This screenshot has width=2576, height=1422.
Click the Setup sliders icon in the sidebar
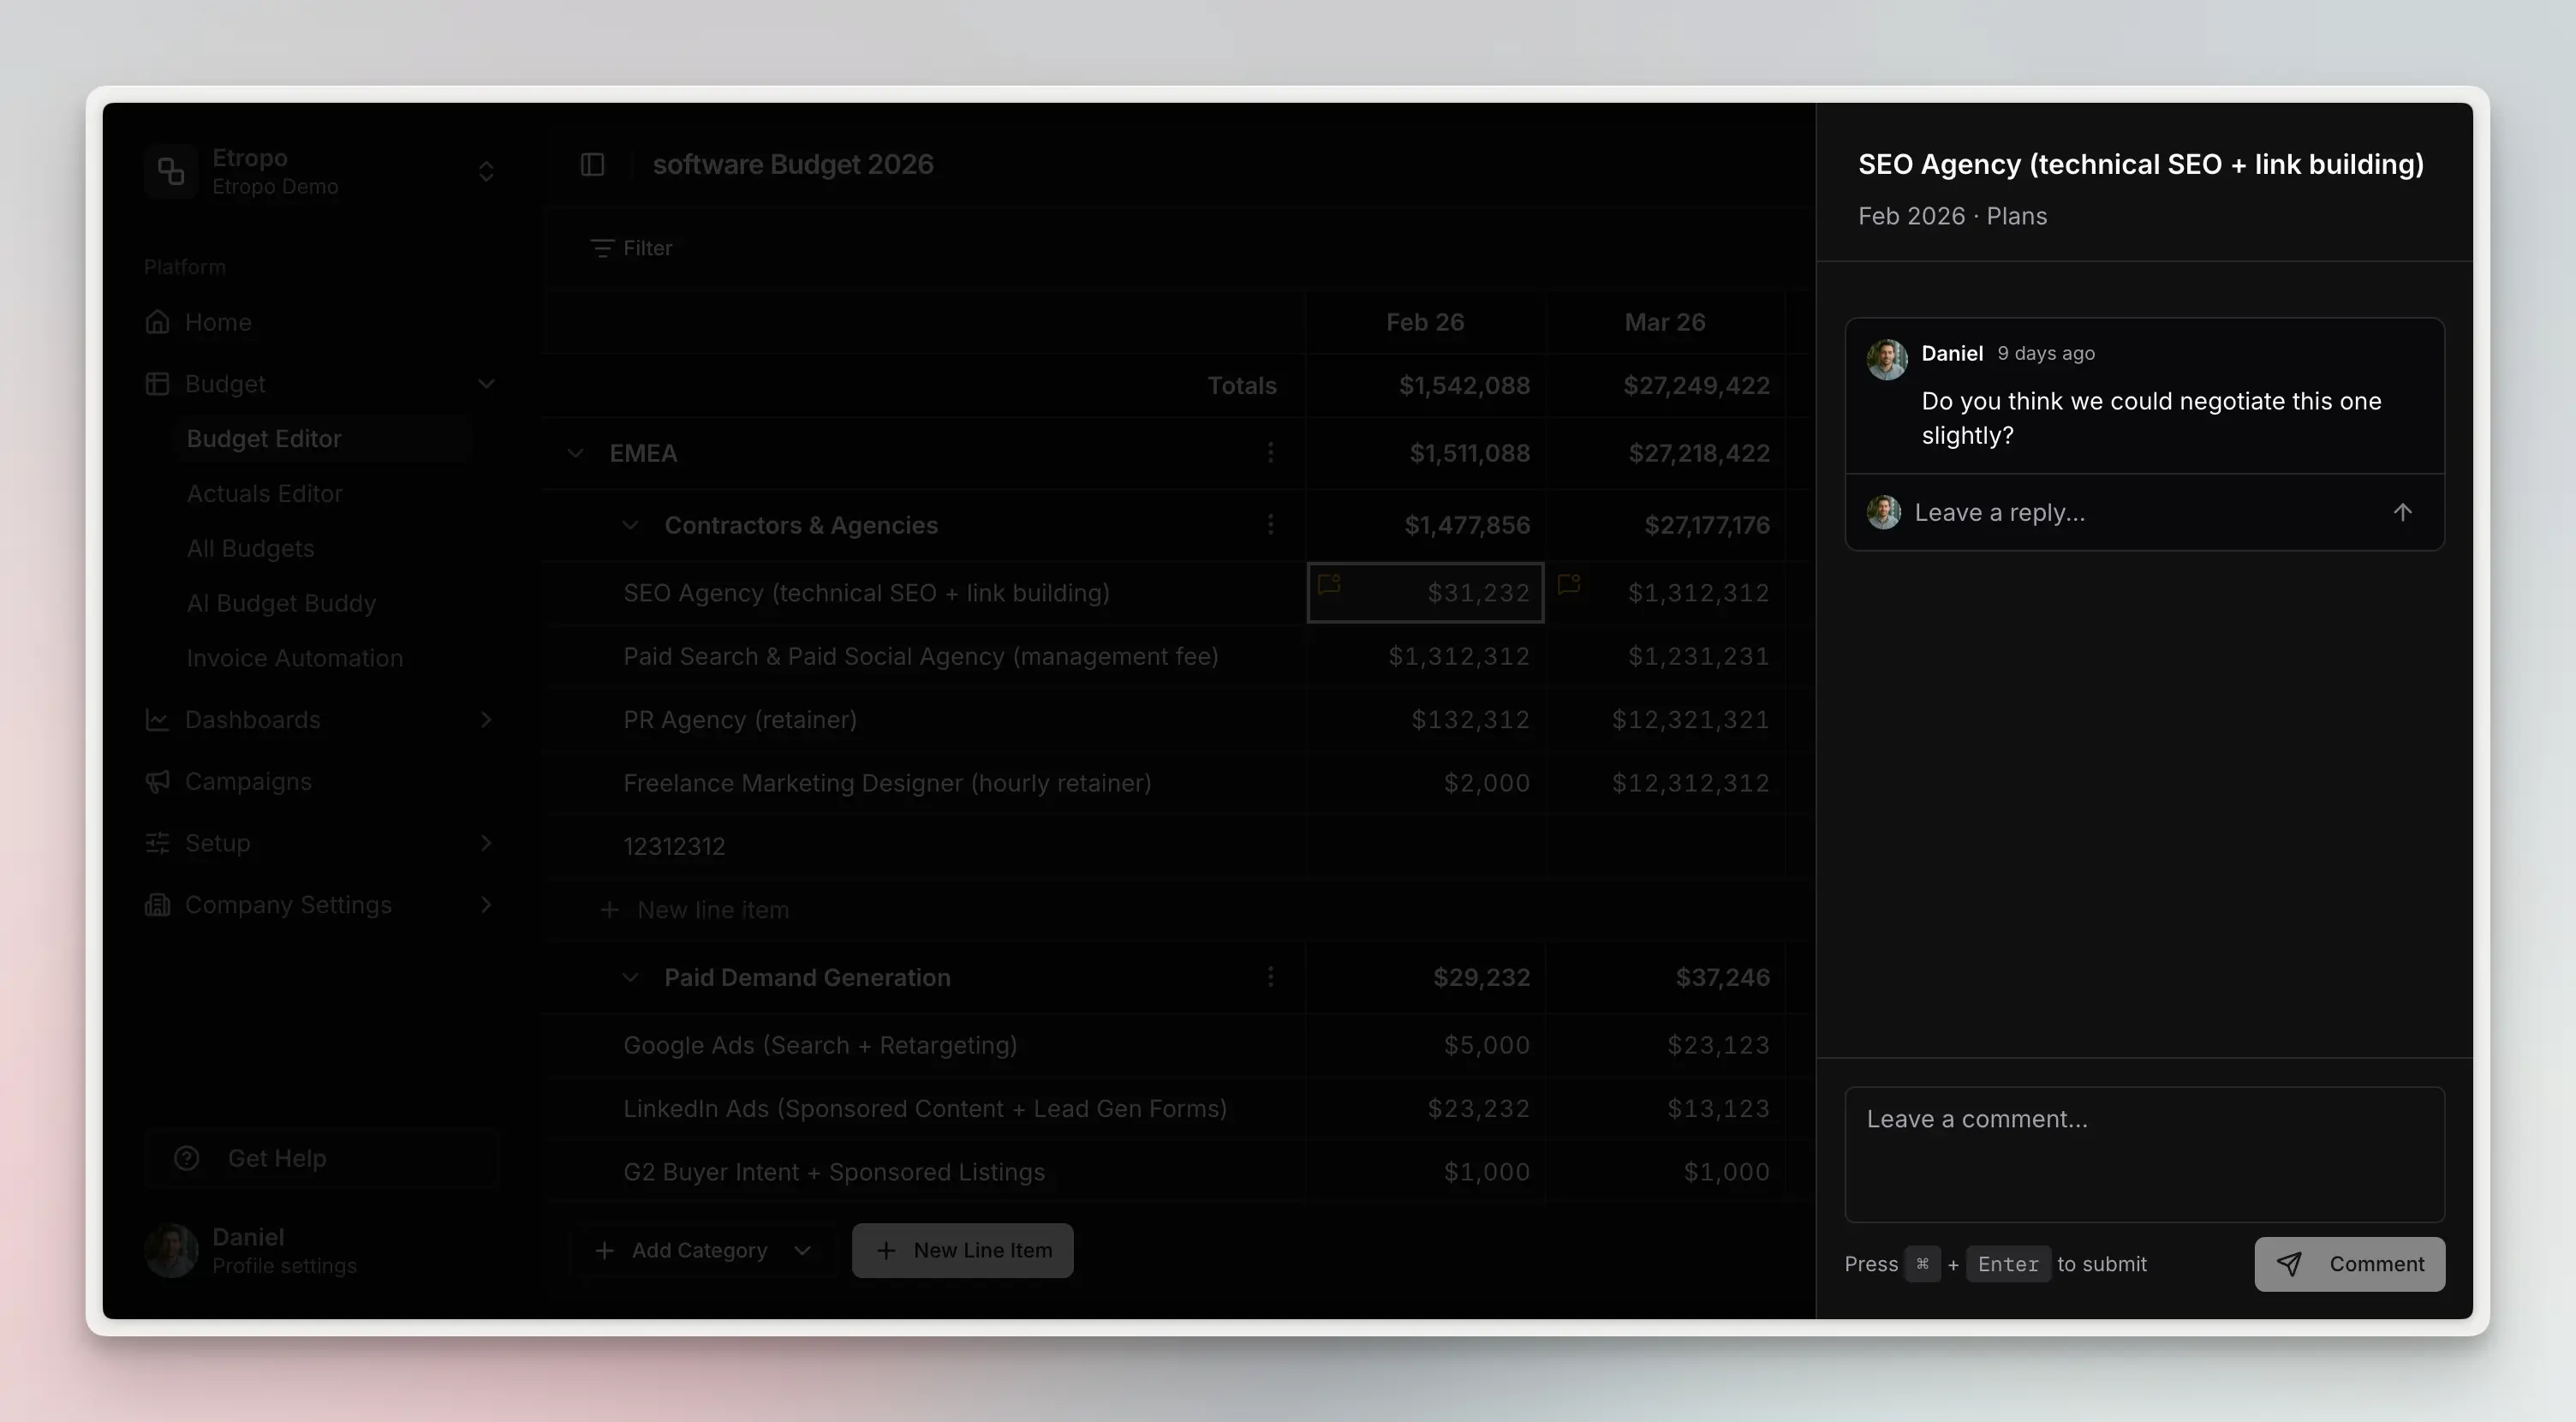(158, 842)
